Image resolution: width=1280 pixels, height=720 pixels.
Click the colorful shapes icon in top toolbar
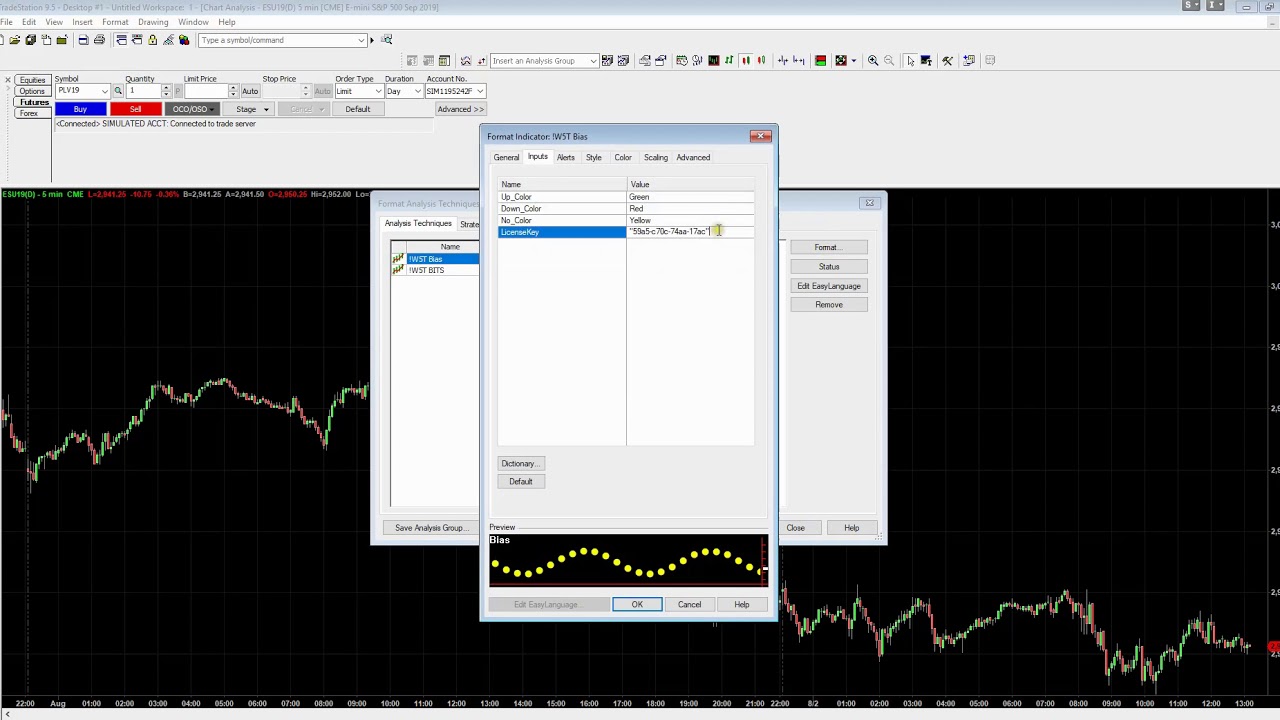coord(184,40)
